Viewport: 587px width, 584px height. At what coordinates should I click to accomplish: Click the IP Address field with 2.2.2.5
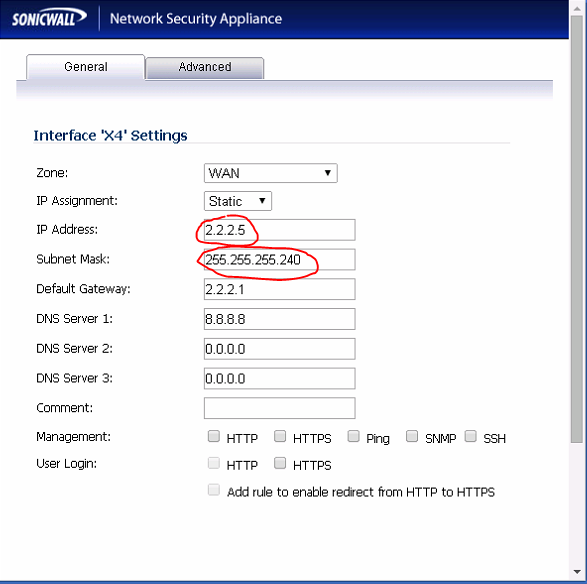(280, 230)
